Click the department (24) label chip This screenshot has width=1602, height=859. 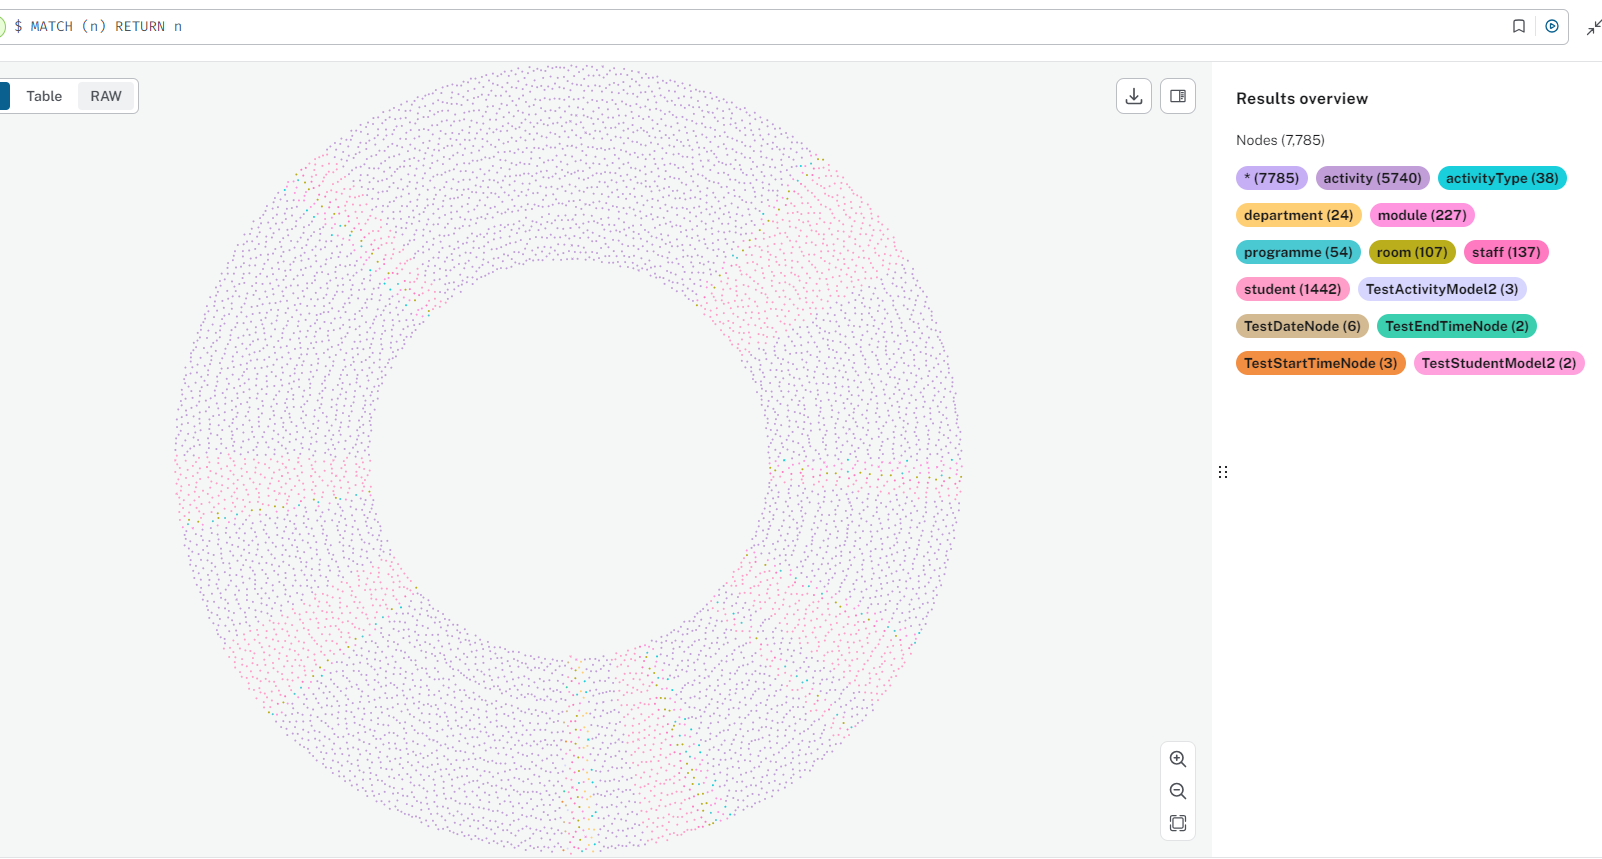click(1298, 215)
